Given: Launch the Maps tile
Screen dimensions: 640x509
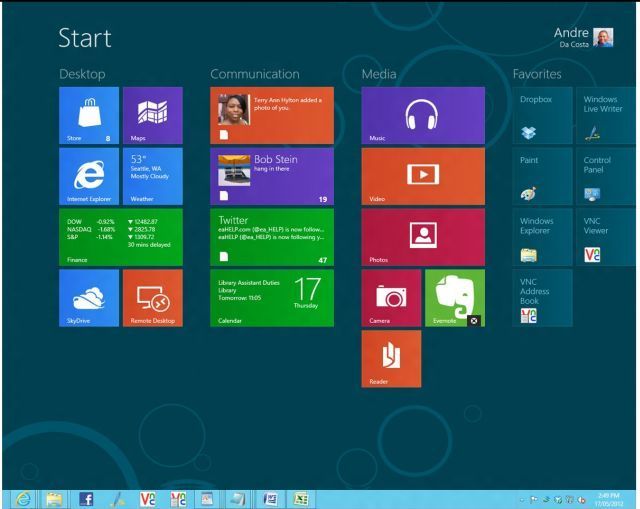Looking at the screenshot, I should tap(152, 115).
